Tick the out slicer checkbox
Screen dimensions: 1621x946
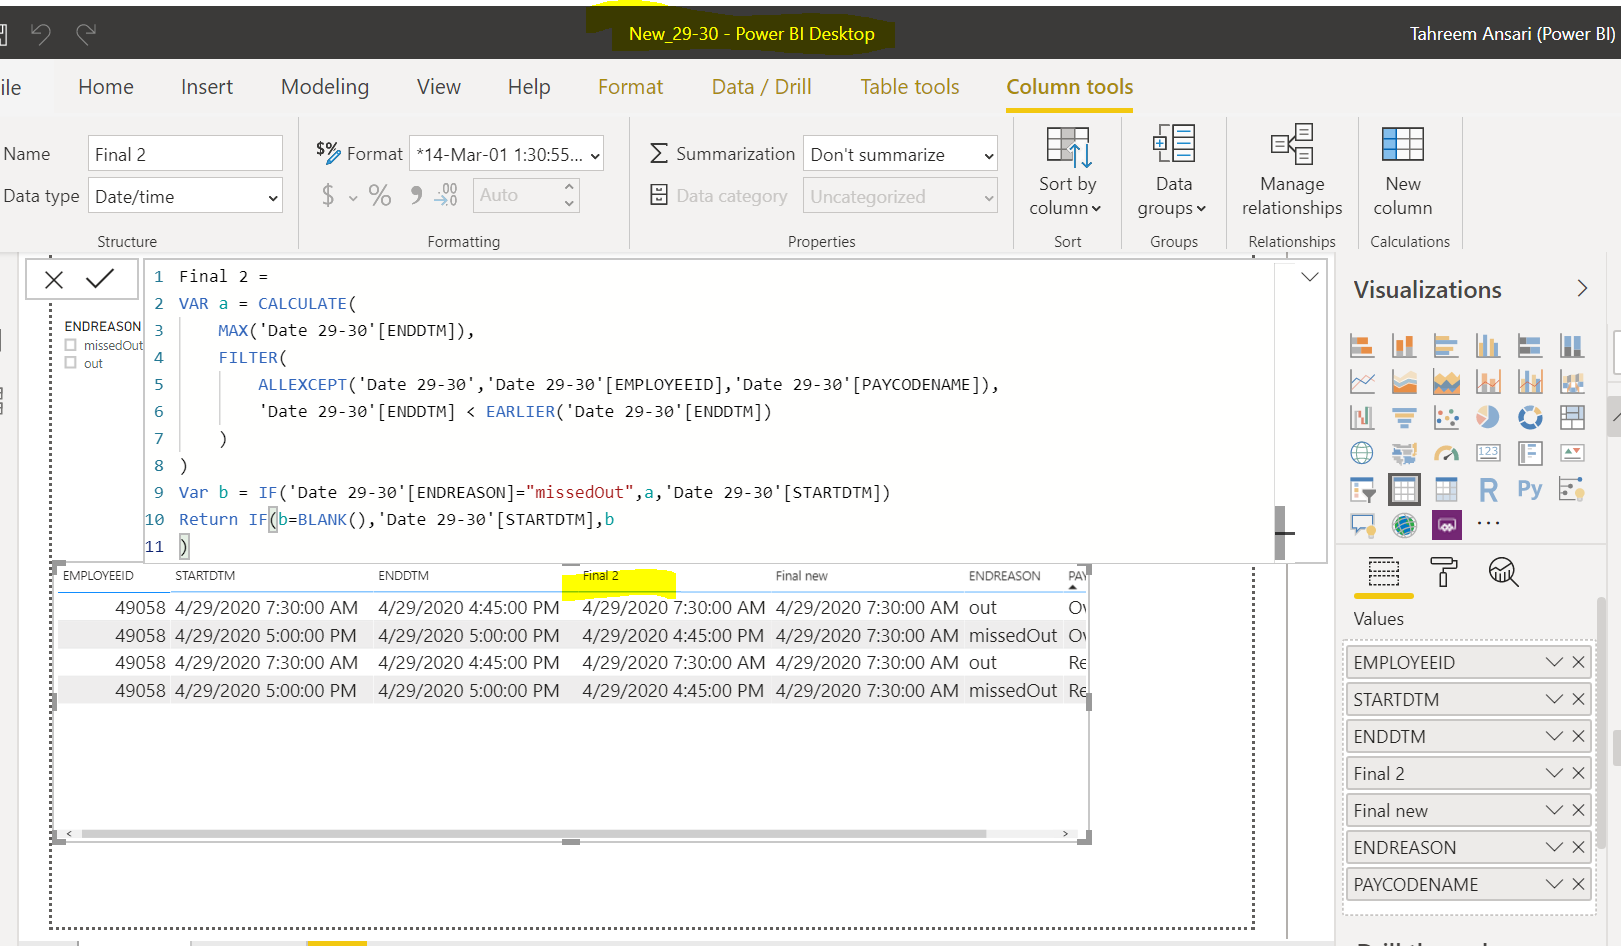70,363
